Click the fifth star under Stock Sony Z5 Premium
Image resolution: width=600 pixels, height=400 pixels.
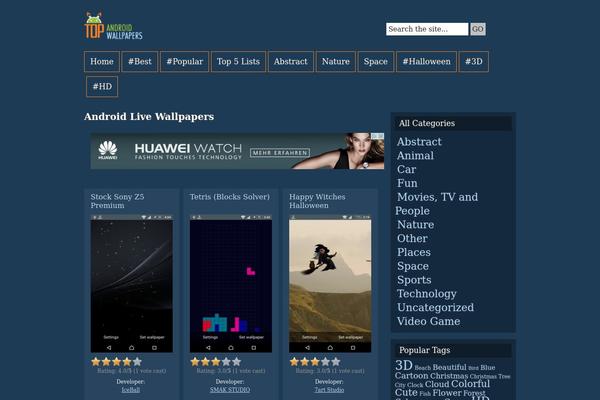137,361
